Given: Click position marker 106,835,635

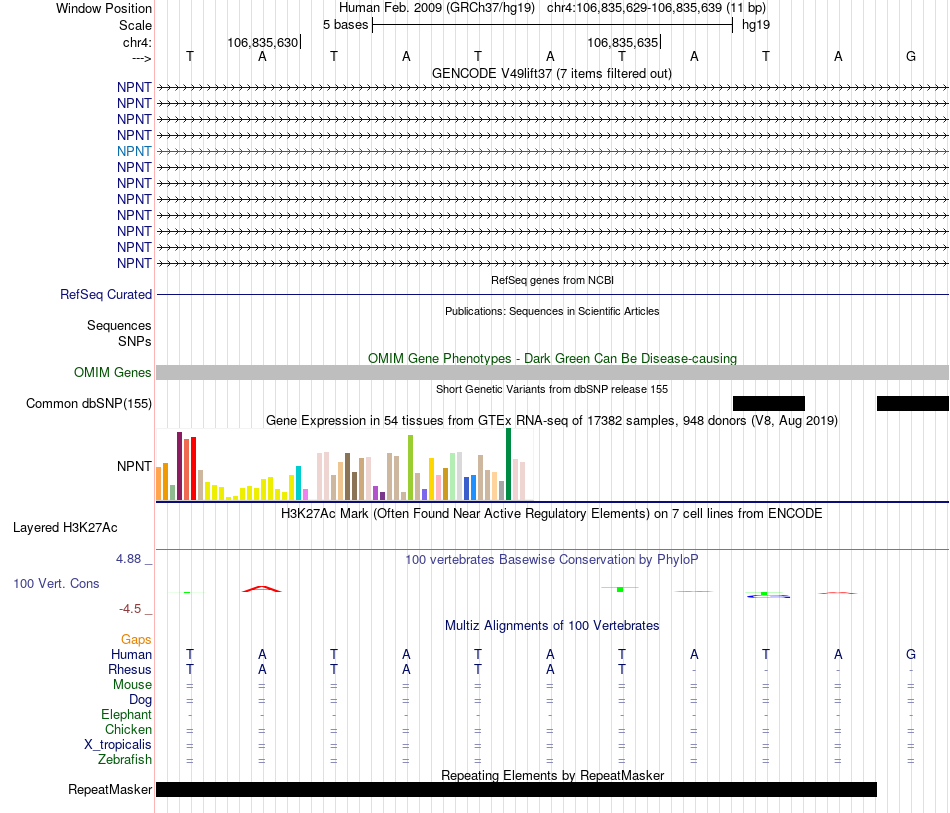Looking at the screenshot, I should pyautogui.click(x=622, y=42).
